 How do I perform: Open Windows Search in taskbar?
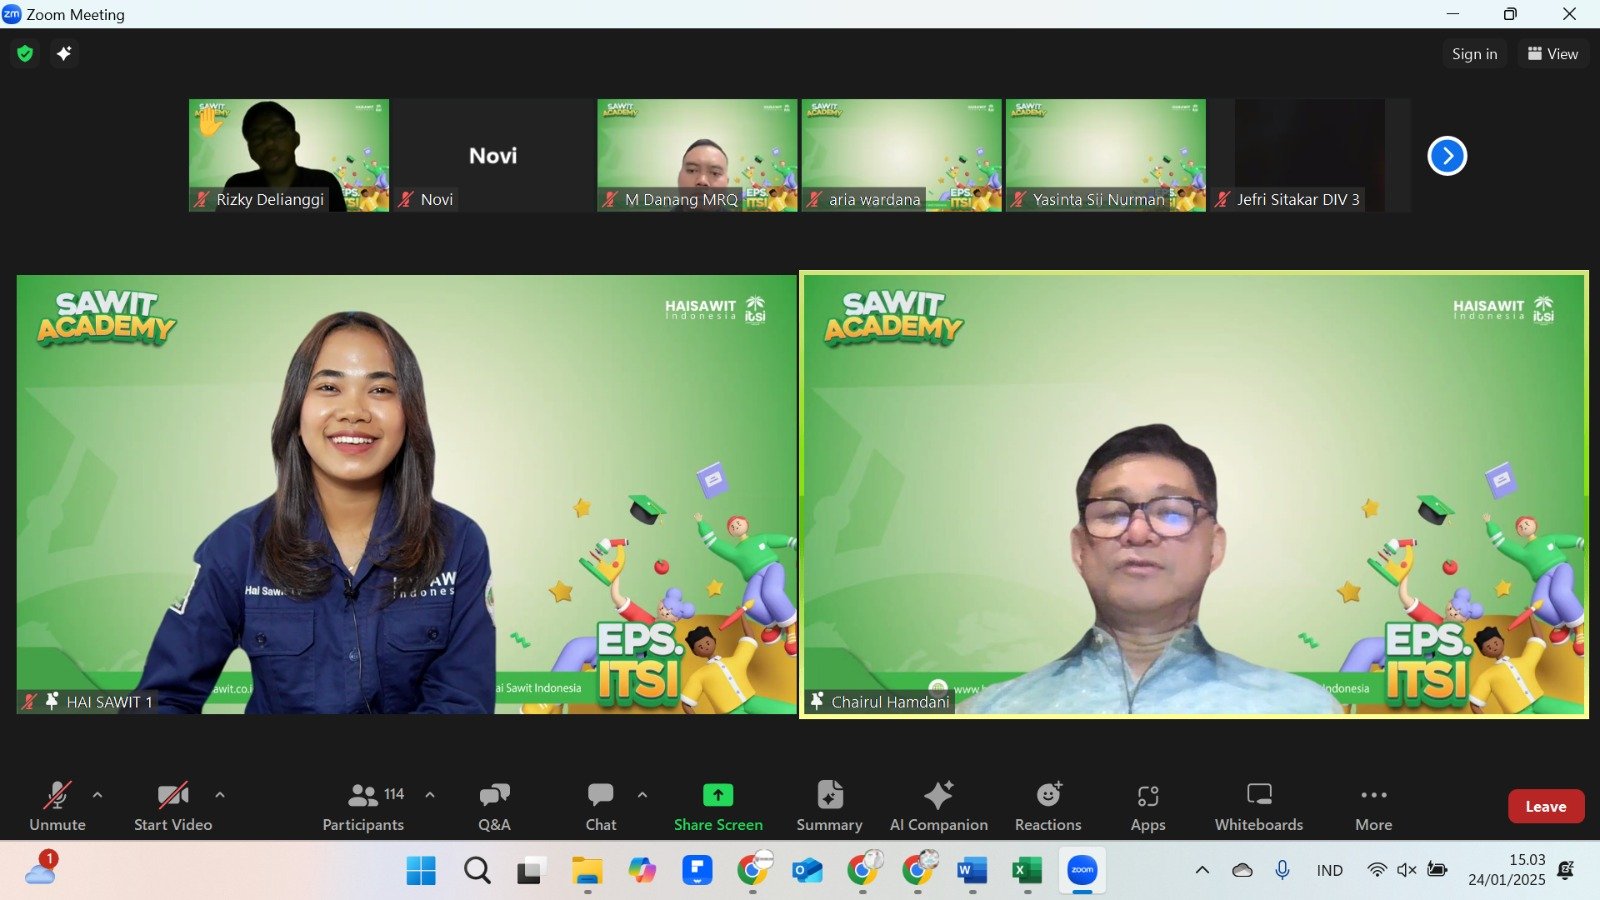(477, 871)
